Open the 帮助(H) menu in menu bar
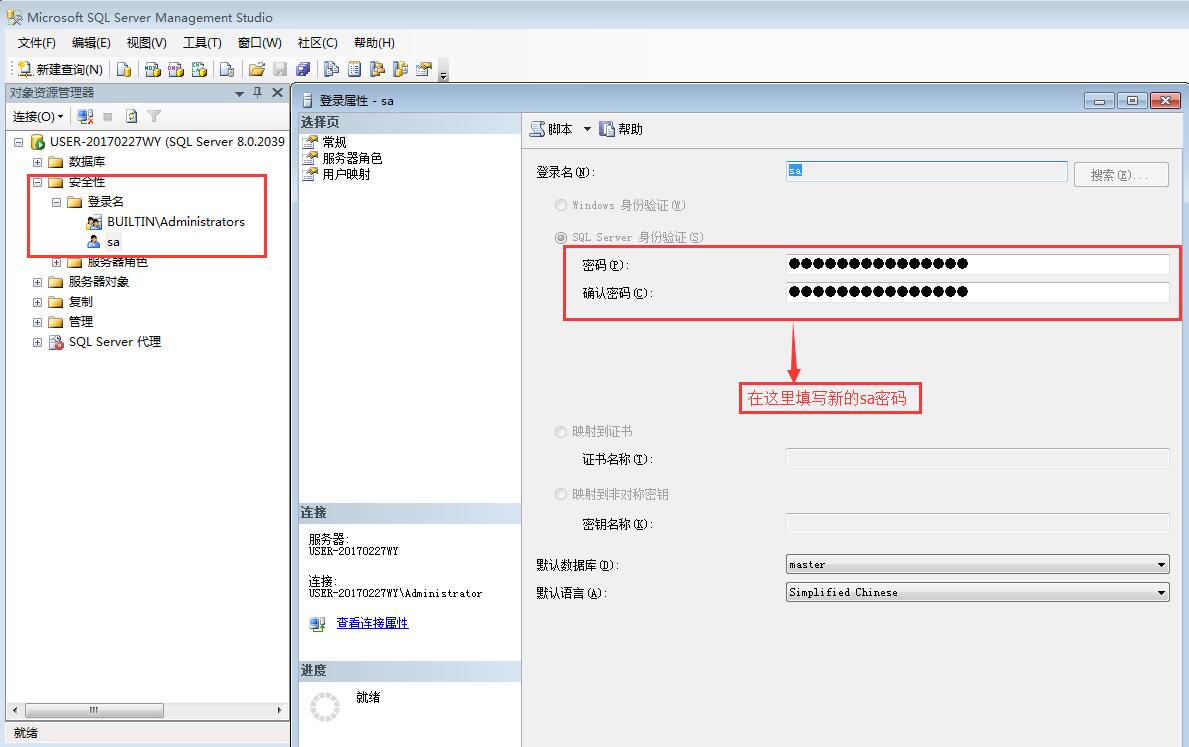The image size is (1189, 747). pos(375,42)
